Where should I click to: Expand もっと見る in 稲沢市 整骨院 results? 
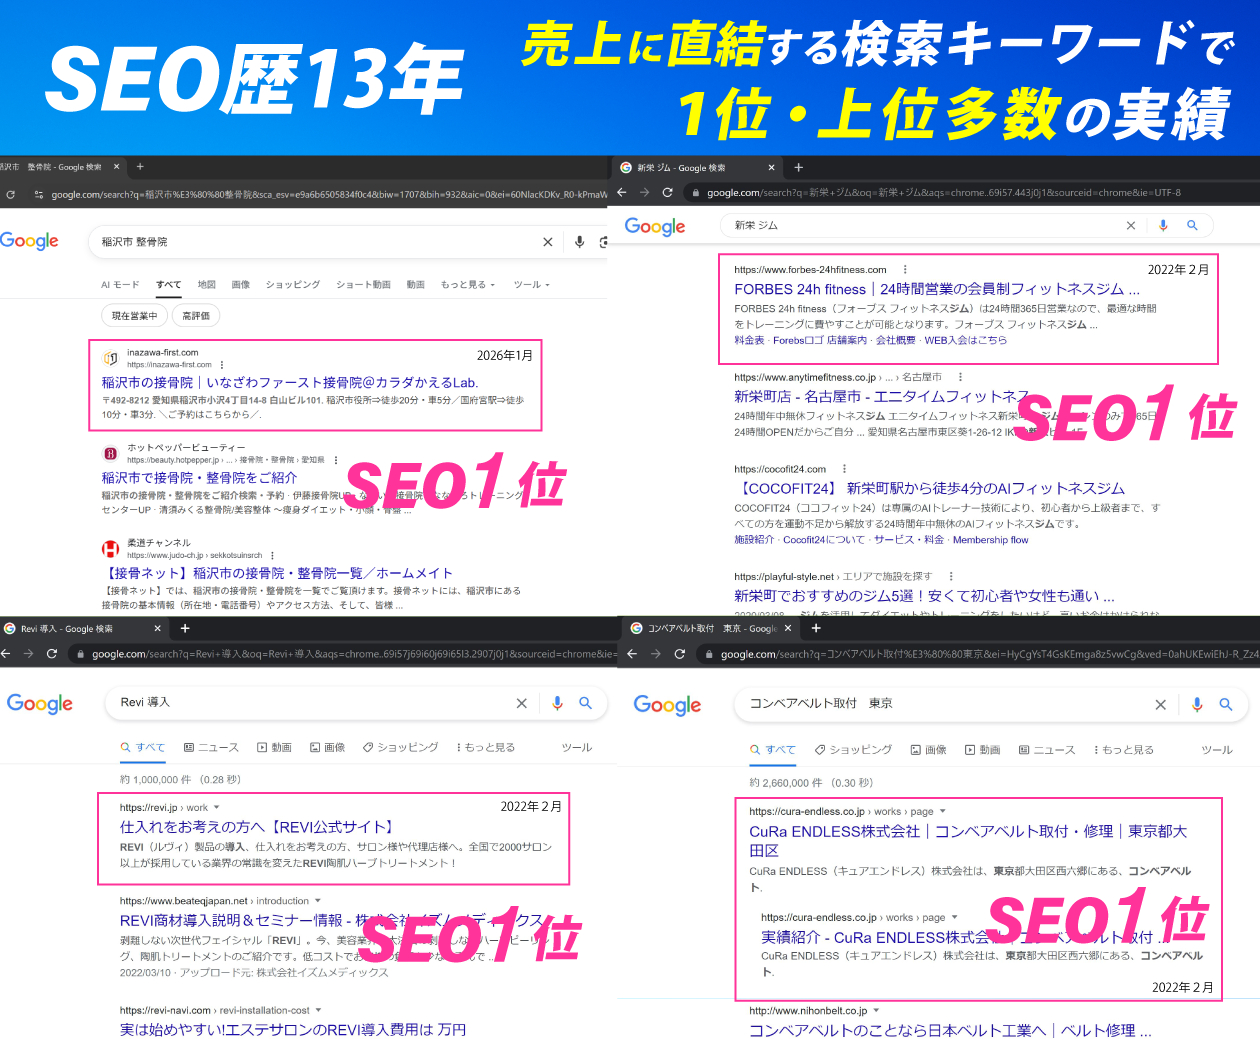(468, 285)
